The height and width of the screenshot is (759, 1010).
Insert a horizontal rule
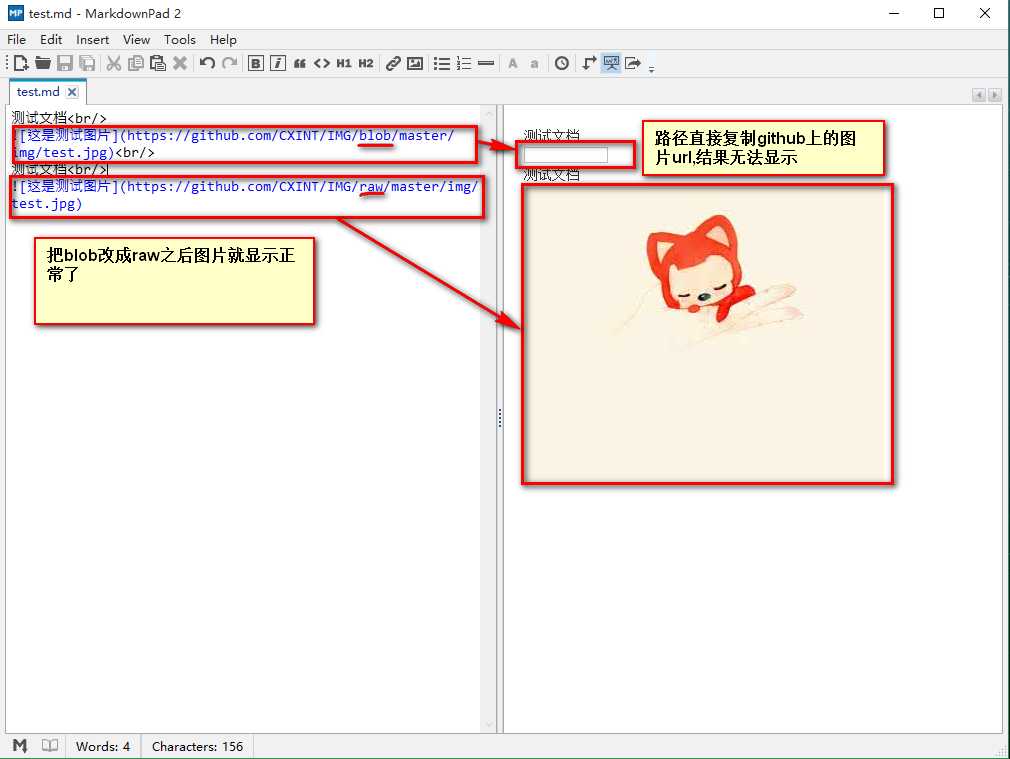[x=486, y=63]
